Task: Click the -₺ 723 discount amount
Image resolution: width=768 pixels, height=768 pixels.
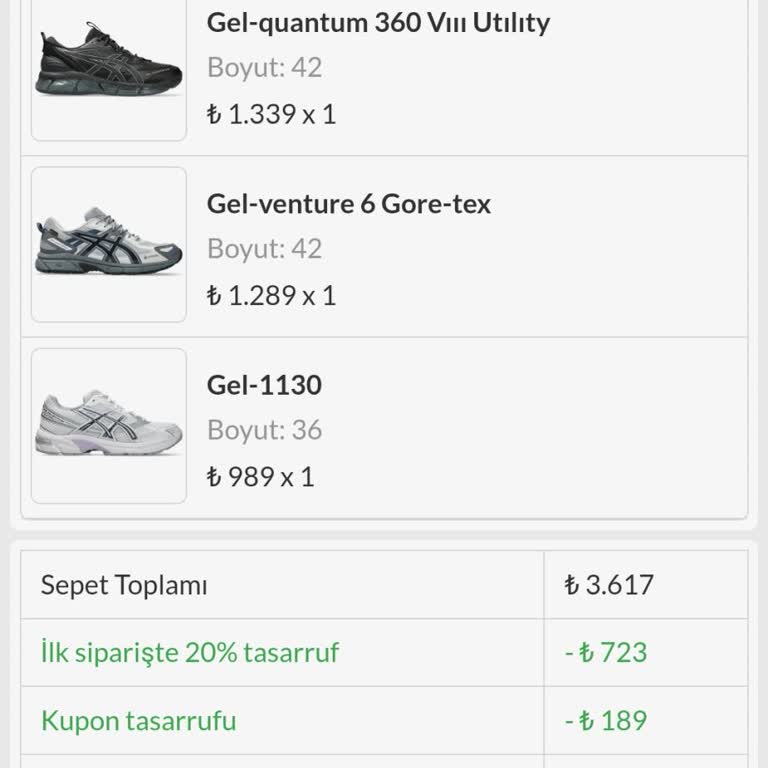Action: (x=606, y=652)
